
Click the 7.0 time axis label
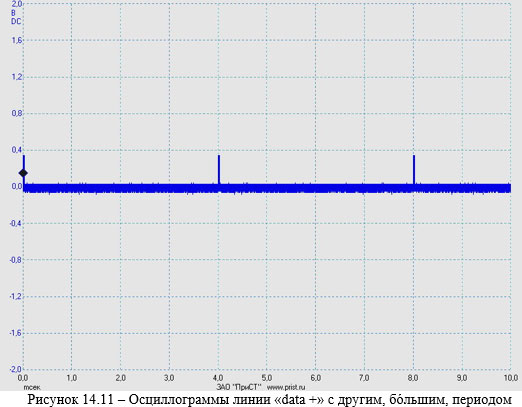tap(364, 378)
